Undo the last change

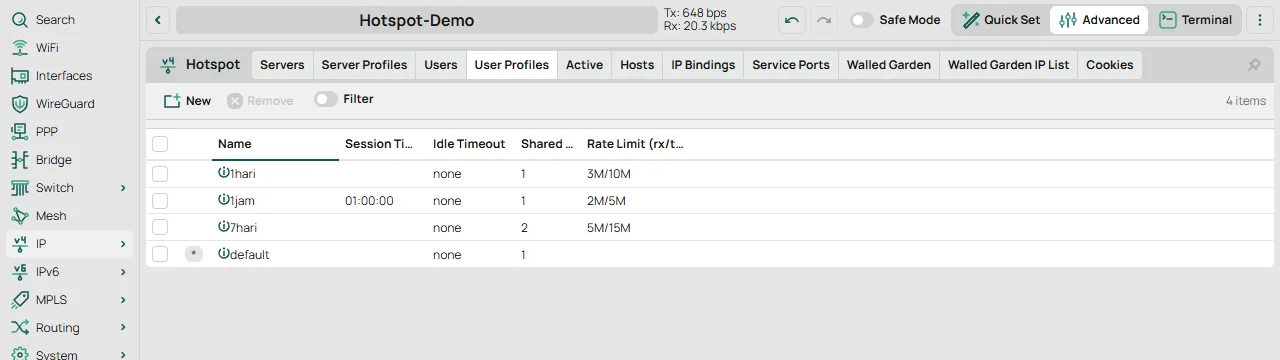(792, 20)
